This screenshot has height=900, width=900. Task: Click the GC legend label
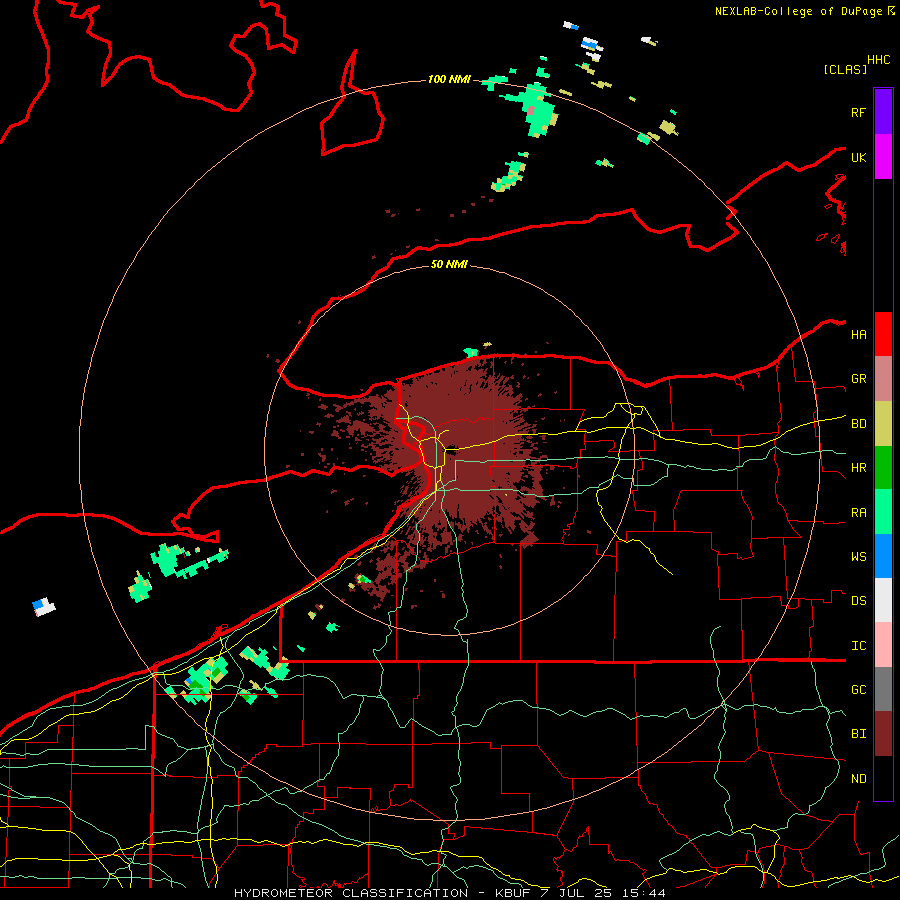point(858,689)
